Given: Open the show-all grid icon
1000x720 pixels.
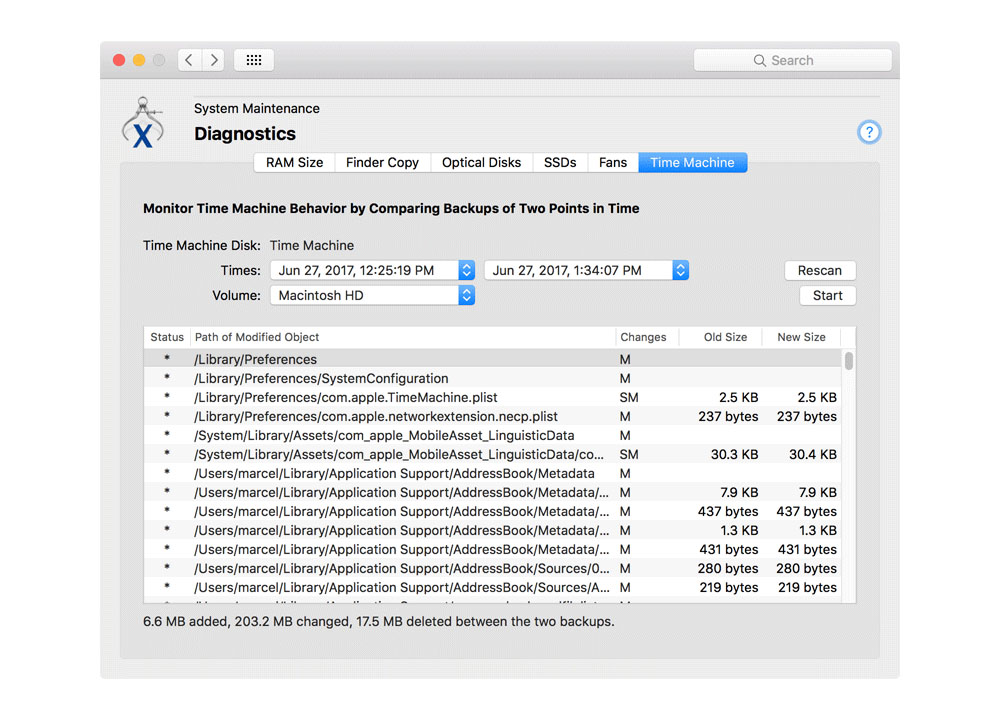Looking at the screenshot, I should tap(254, 60).
